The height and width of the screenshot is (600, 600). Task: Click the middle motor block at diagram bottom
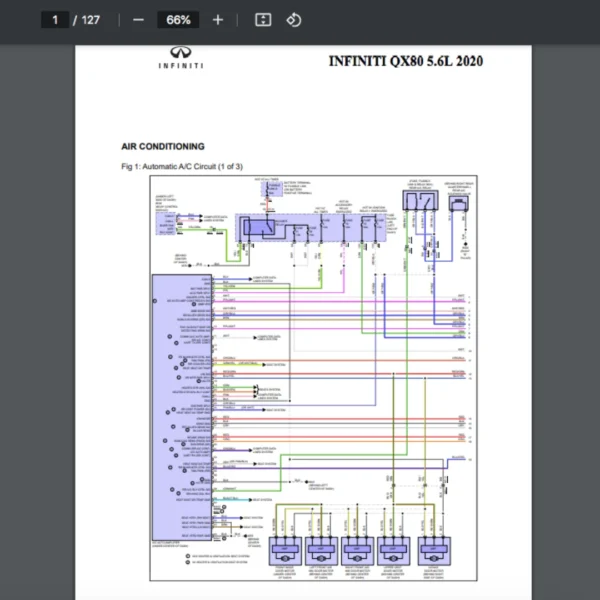coord(357,549)
